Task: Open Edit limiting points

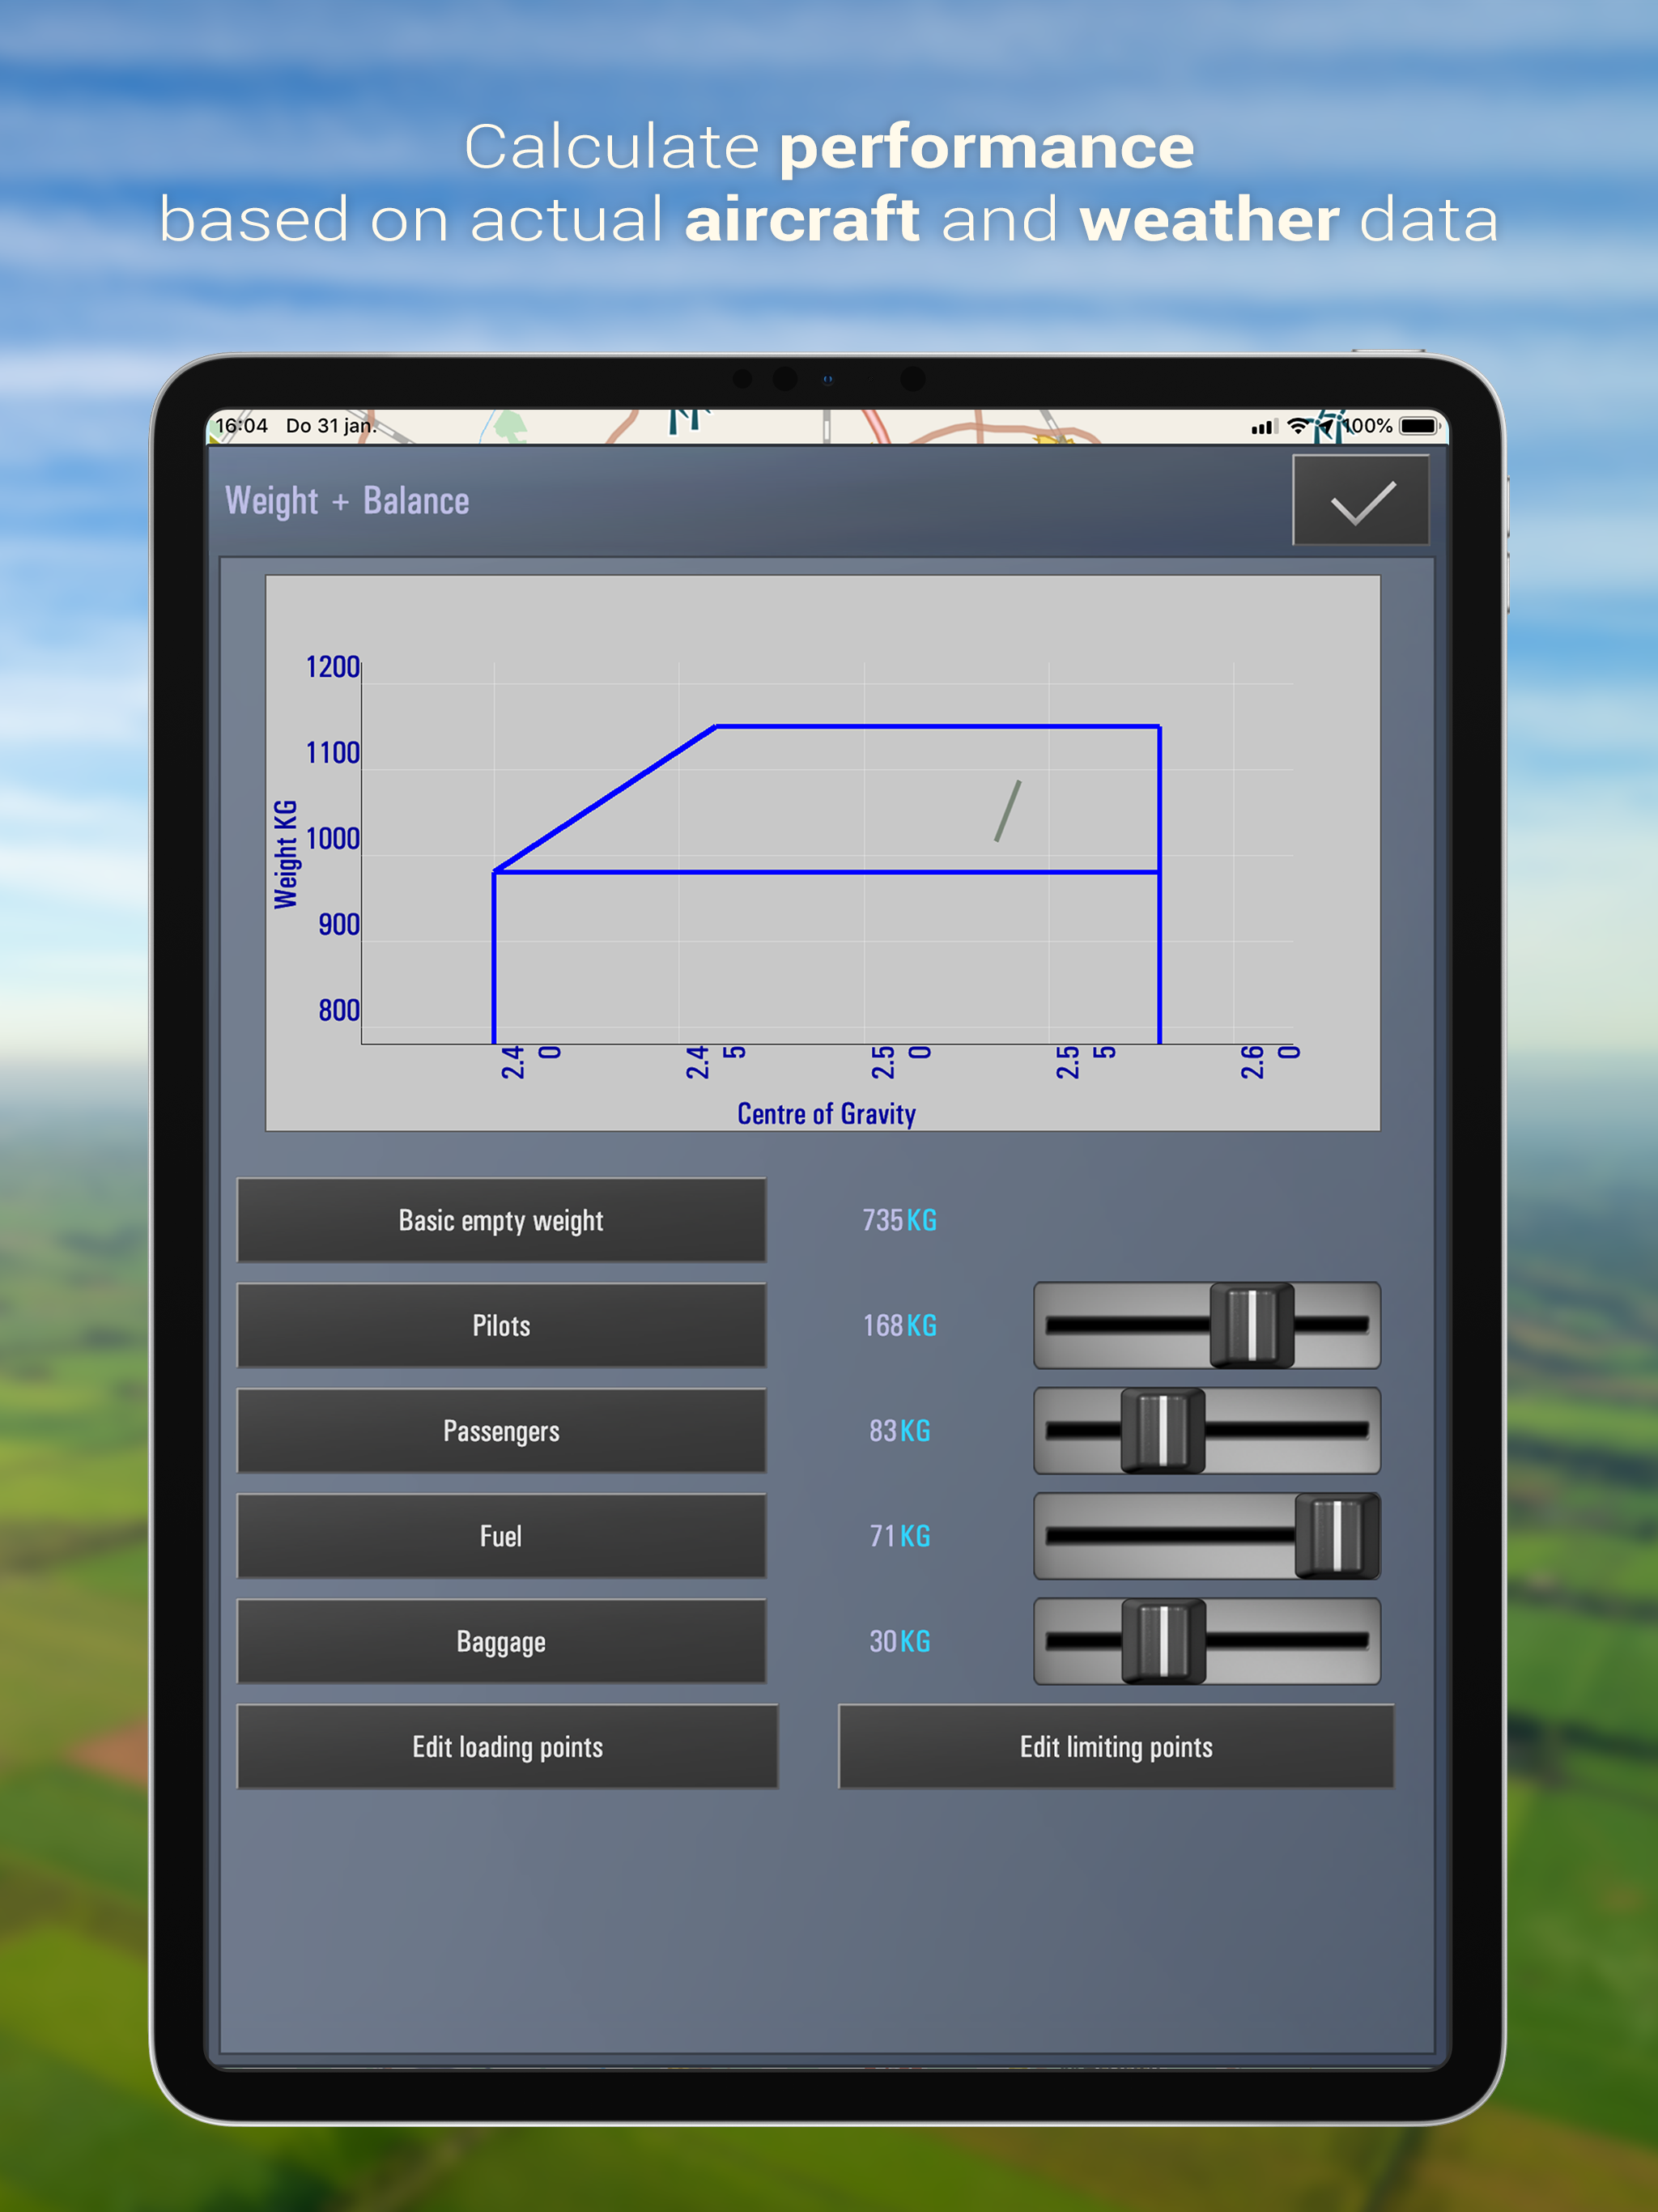Action: tap(1116, 1747)
